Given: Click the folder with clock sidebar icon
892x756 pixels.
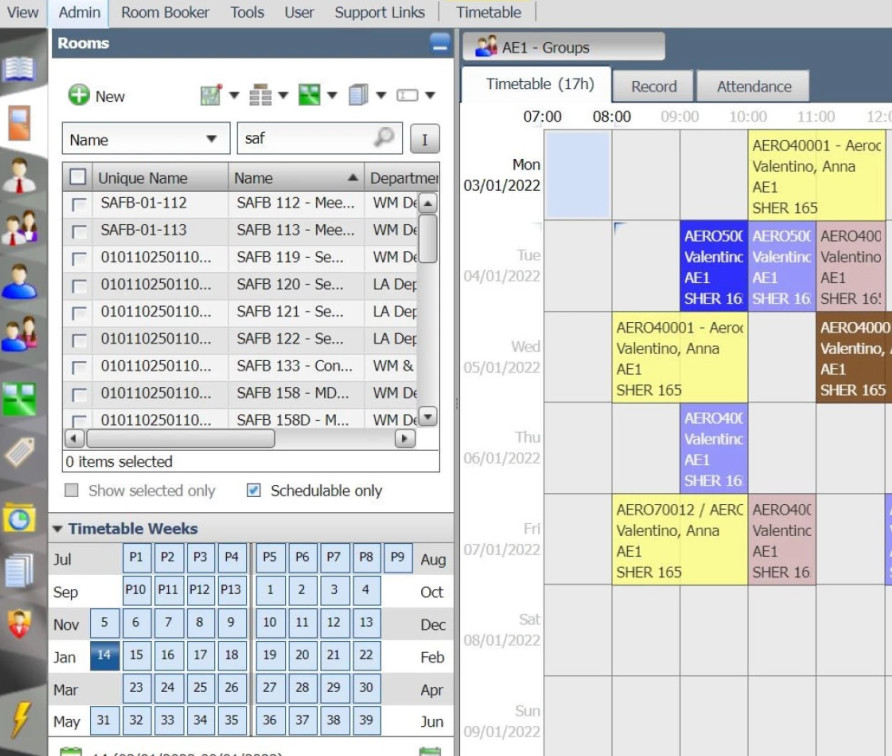Looking at the screenshot, I should [x=19, y=517].
